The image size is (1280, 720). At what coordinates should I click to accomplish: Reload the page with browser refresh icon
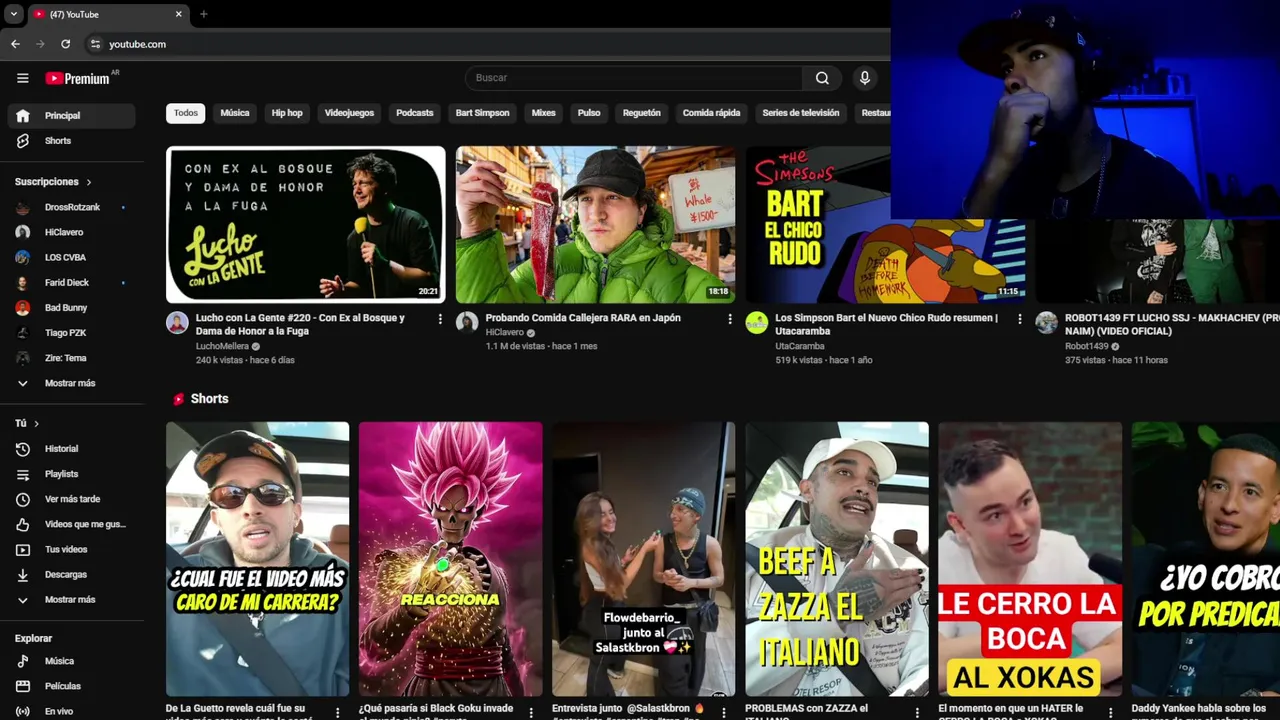65,44
